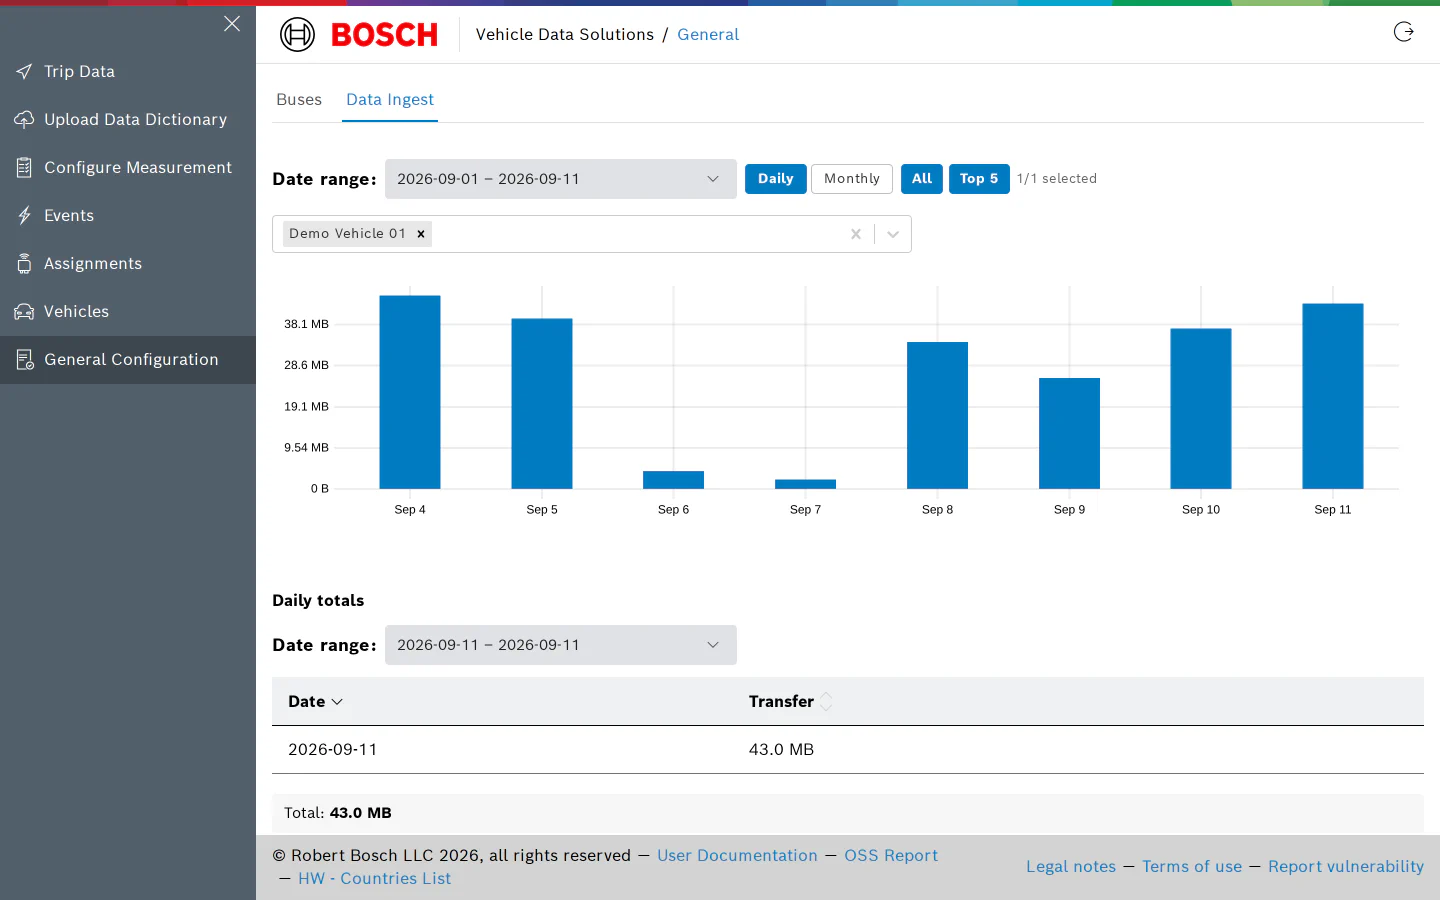Screen dimensions: 1440x900
Task: Click the 43.0 MB transfer cell
Action: point(781,750)
